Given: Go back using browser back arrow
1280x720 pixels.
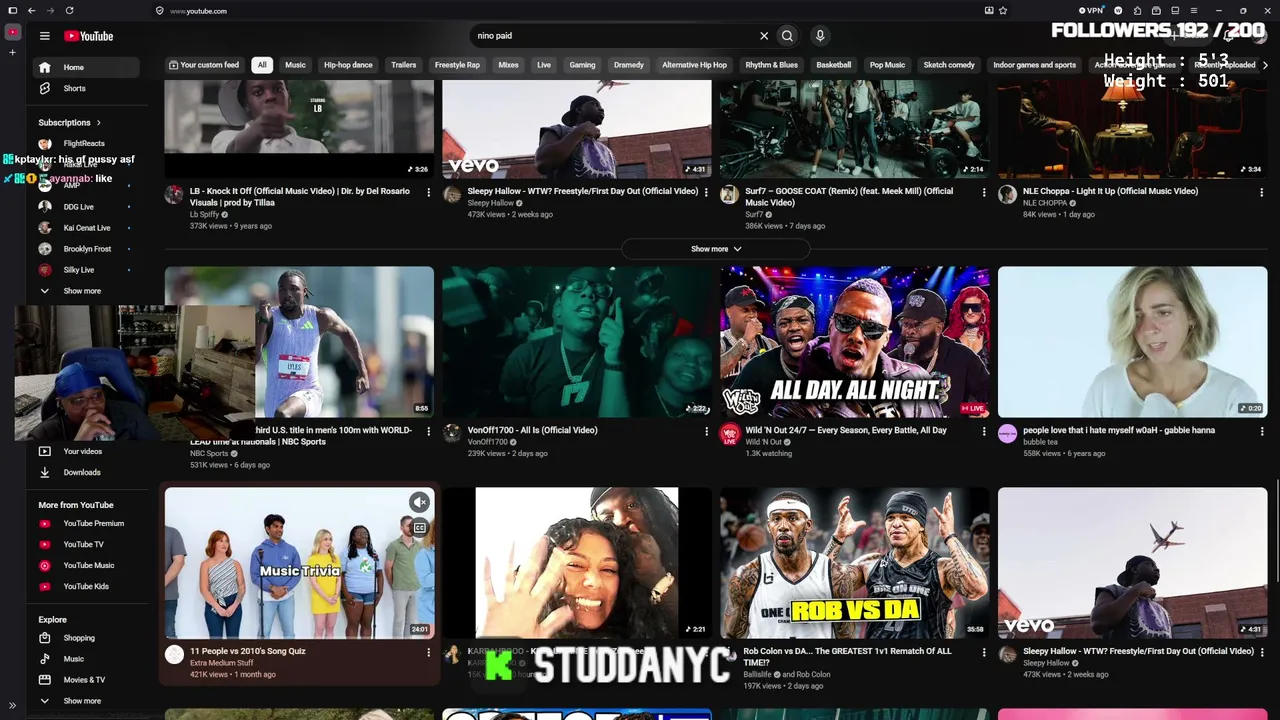Looking at the screenshot, I should click(x=31, y=10).
